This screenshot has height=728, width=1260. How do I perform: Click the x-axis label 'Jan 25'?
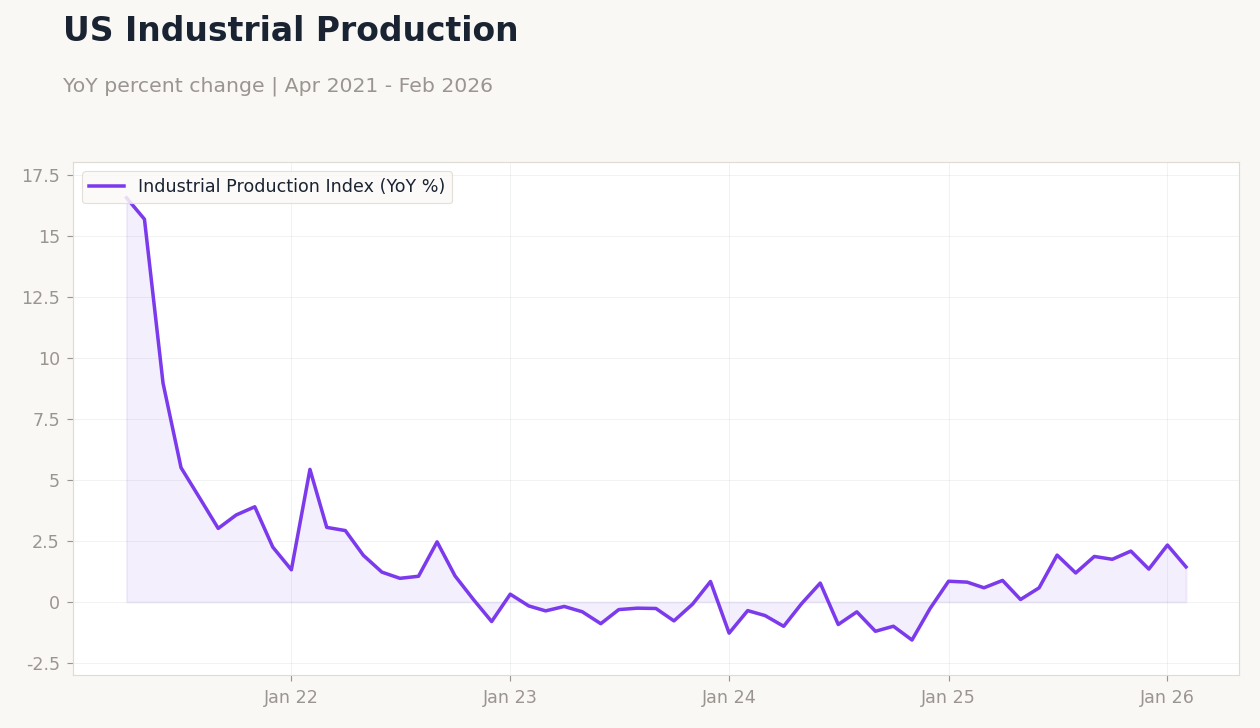(948, 698)
